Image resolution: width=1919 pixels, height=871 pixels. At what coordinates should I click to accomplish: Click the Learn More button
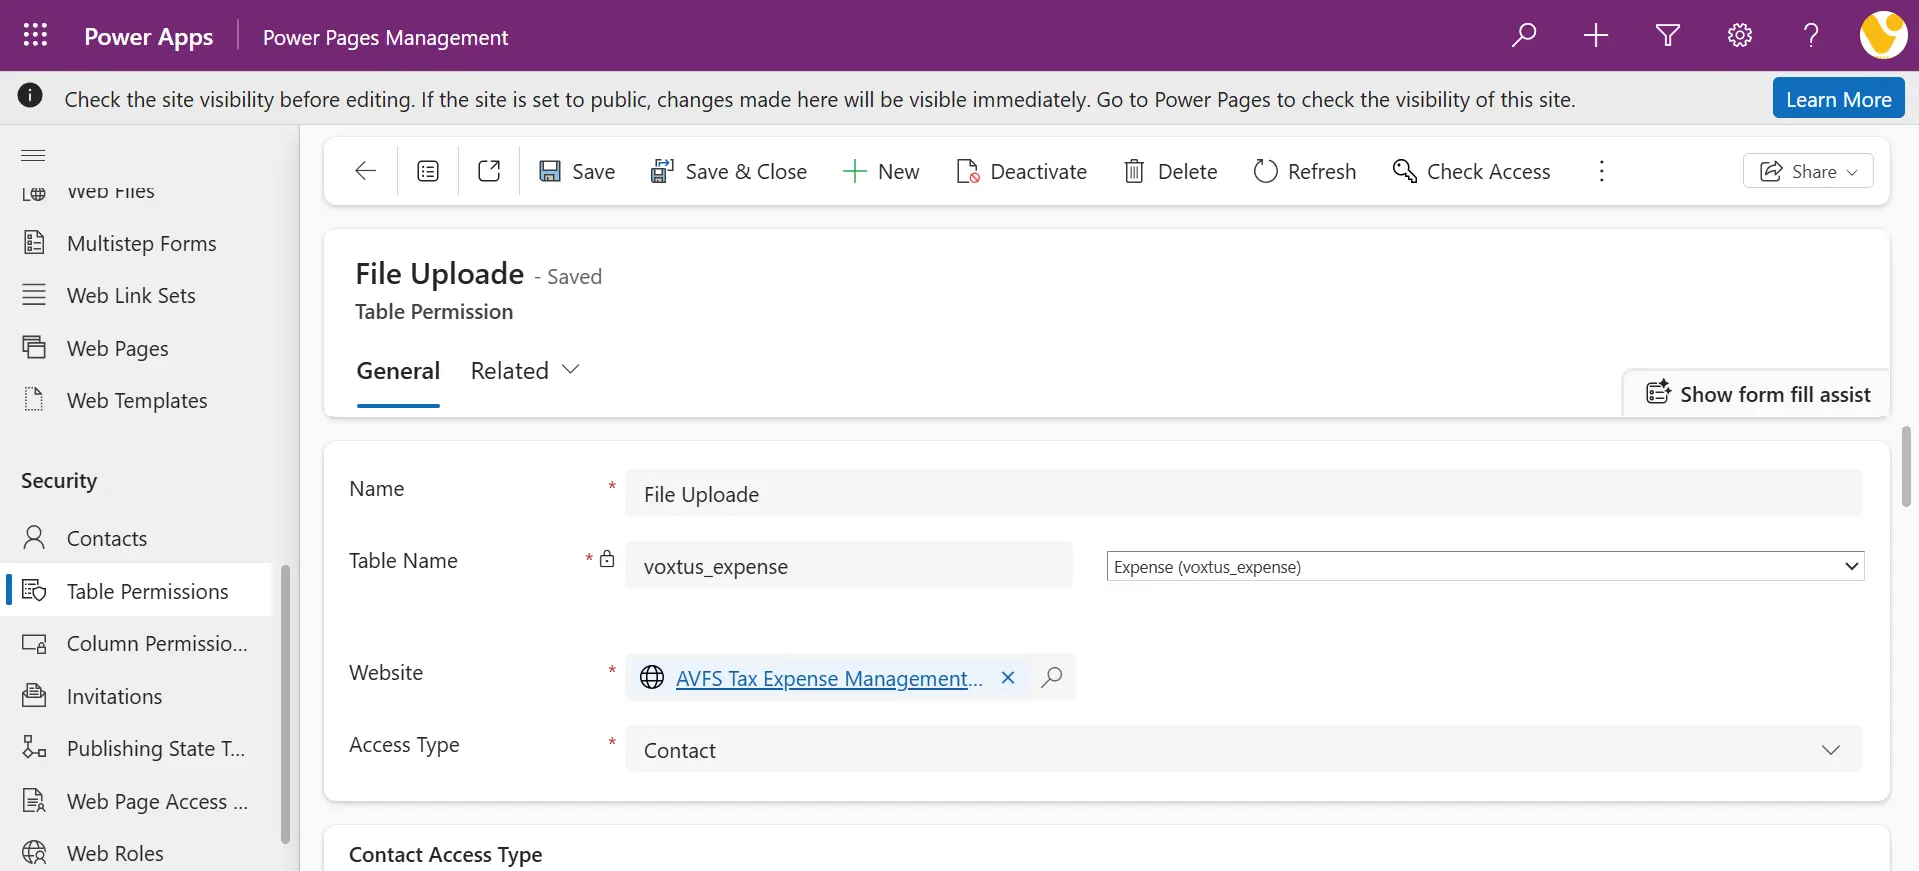click(x=1838, y=99)
